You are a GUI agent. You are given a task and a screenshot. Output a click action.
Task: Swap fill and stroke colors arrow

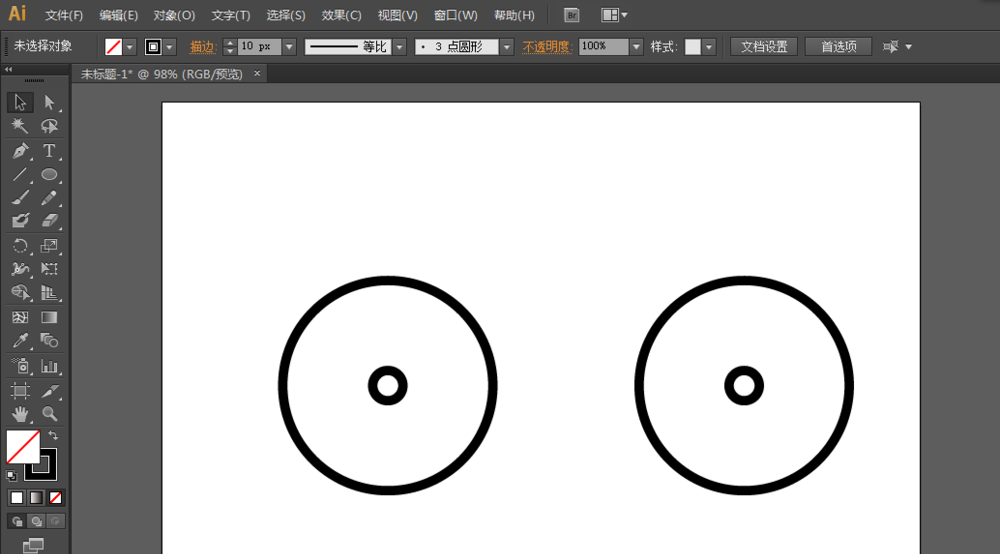click(53, 436)
